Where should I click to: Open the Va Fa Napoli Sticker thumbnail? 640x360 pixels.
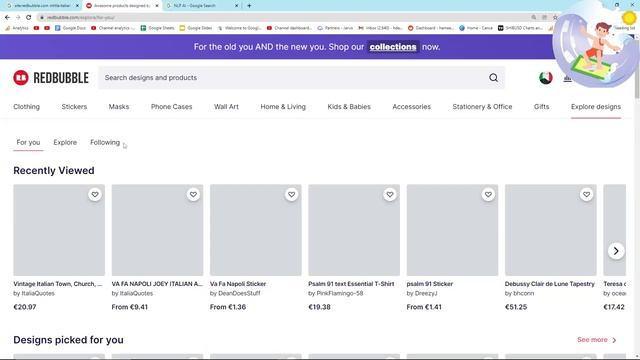pos(256,230)
